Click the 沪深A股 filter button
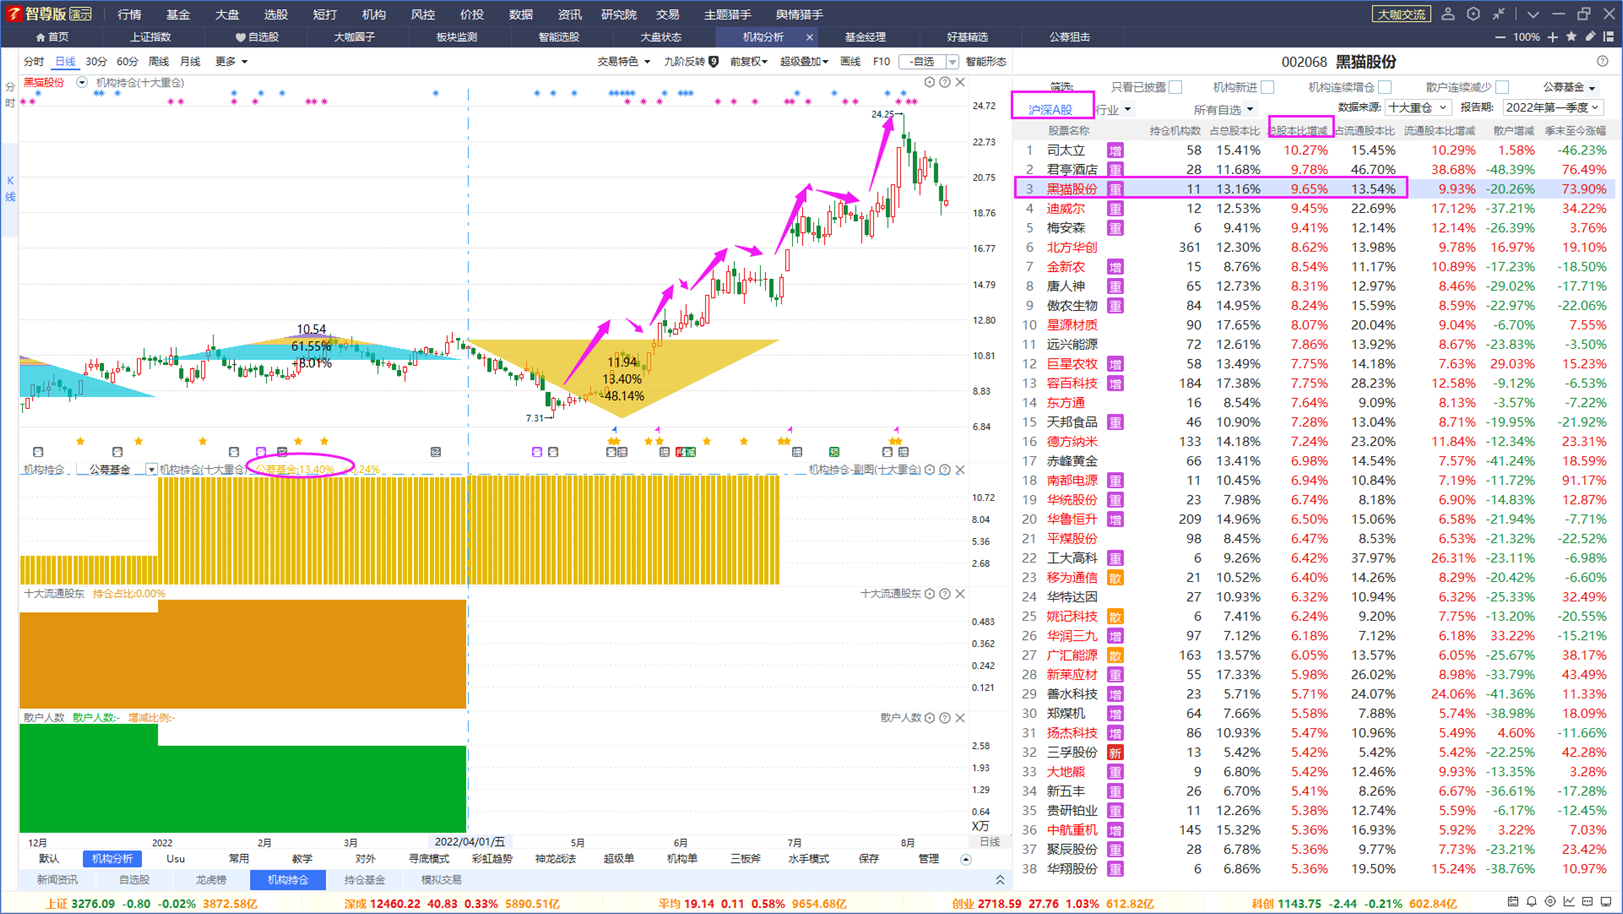 tap(1050, 110)
